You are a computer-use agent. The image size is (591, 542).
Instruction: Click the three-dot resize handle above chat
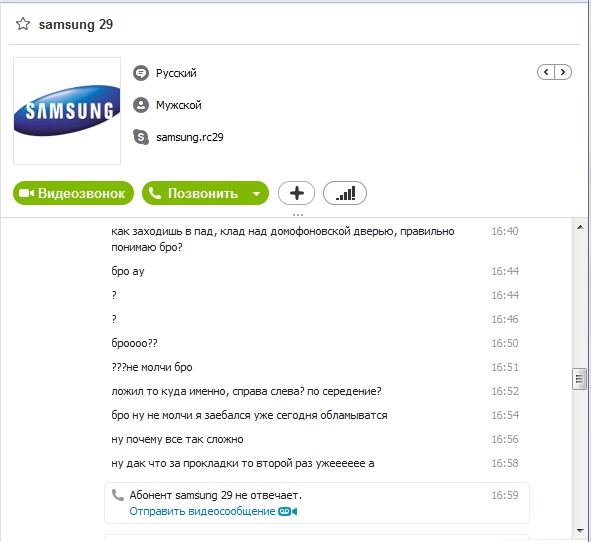pyautogui.click(x=298, y=215)
